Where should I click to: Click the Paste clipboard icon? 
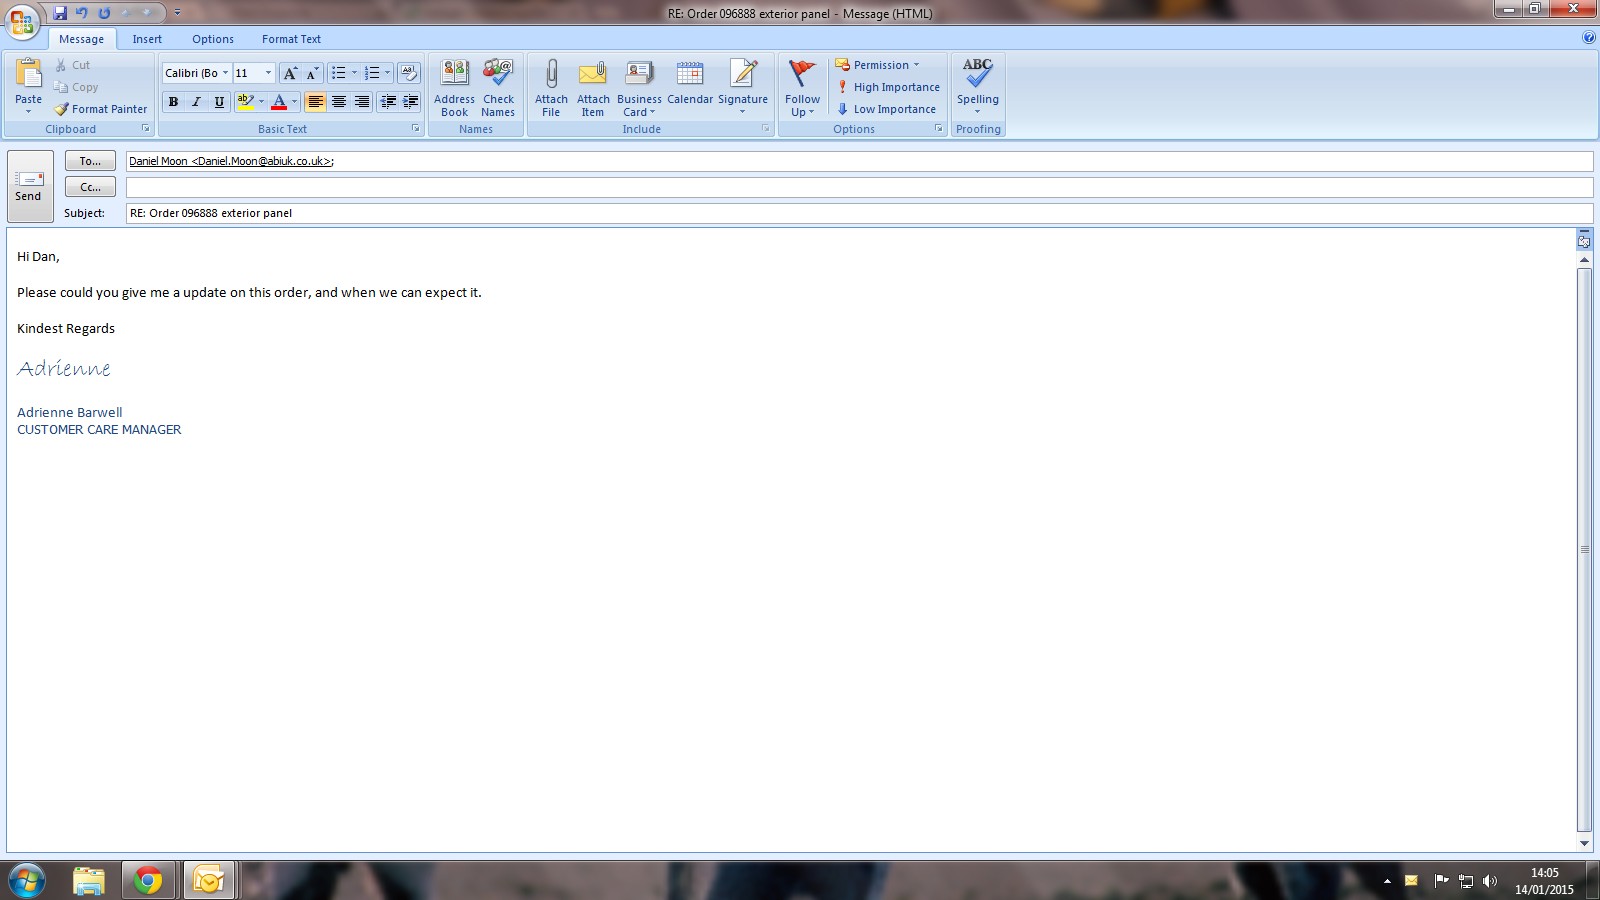(28, 75)
